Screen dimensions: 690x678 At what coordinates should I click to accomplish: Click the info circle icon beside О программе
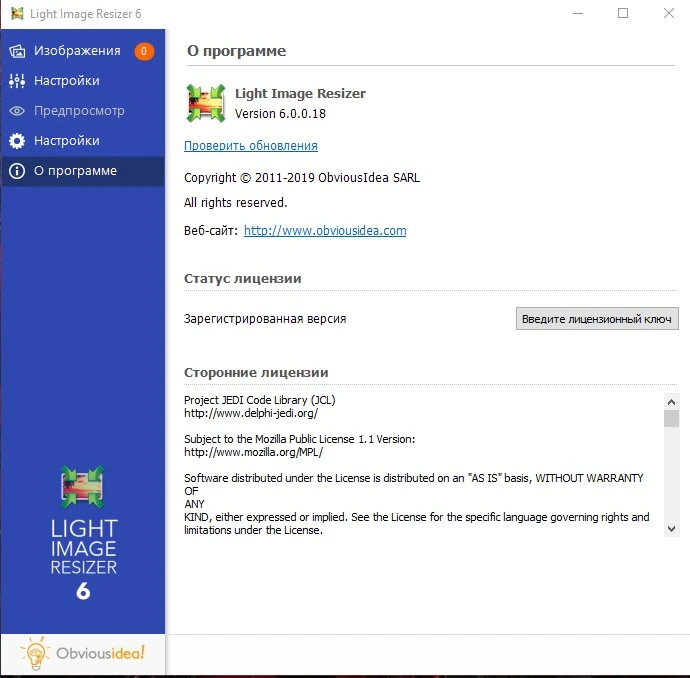[17, 171]
